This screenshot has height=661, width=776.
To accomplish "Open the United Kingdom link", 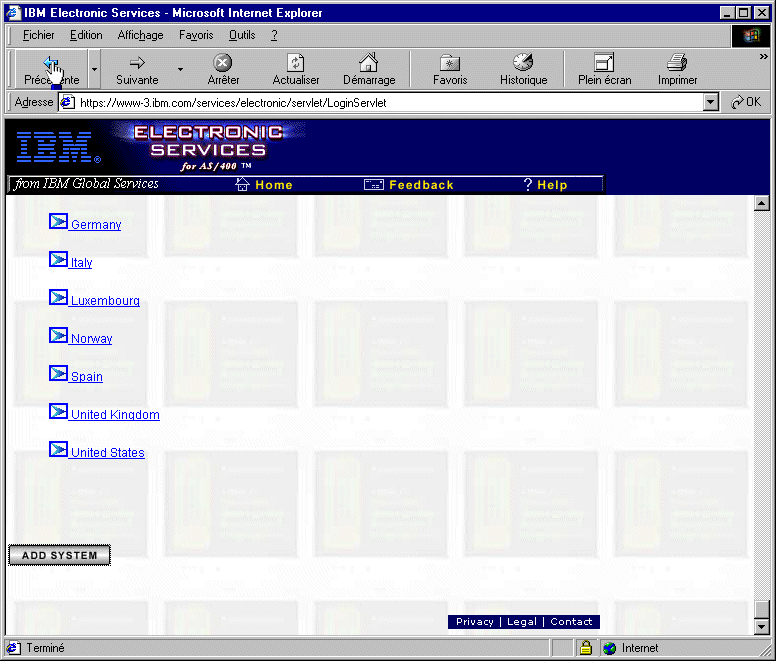I will 115,415.
